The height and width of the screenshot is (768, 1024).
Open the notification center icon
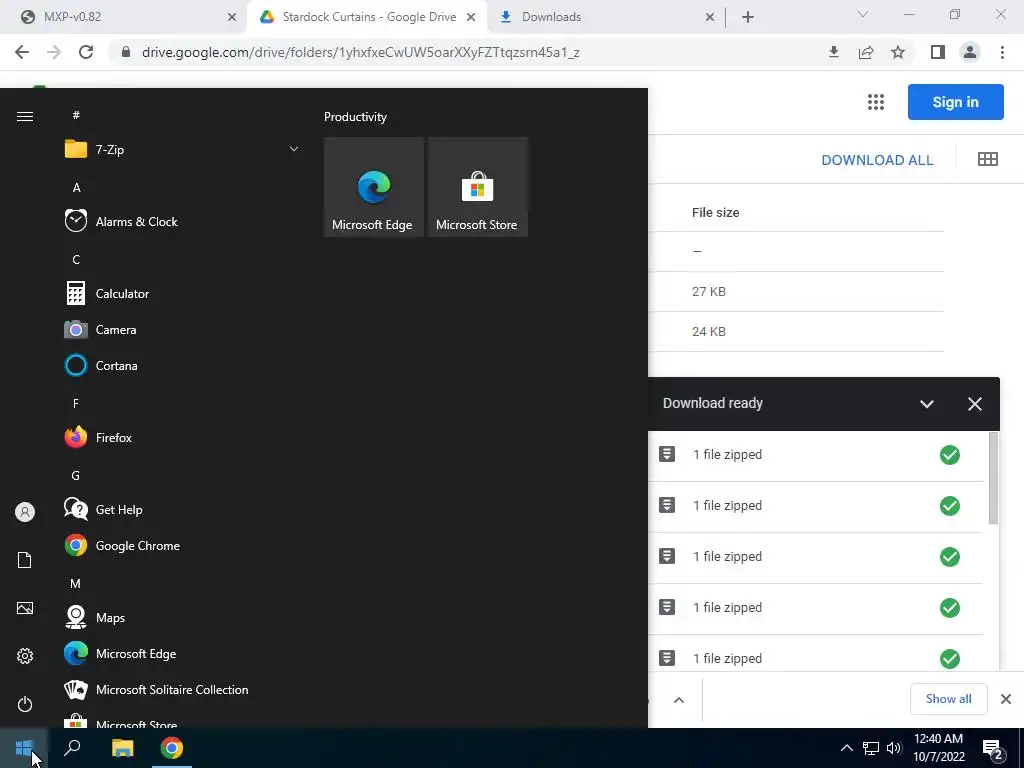(x=993, y=748)
